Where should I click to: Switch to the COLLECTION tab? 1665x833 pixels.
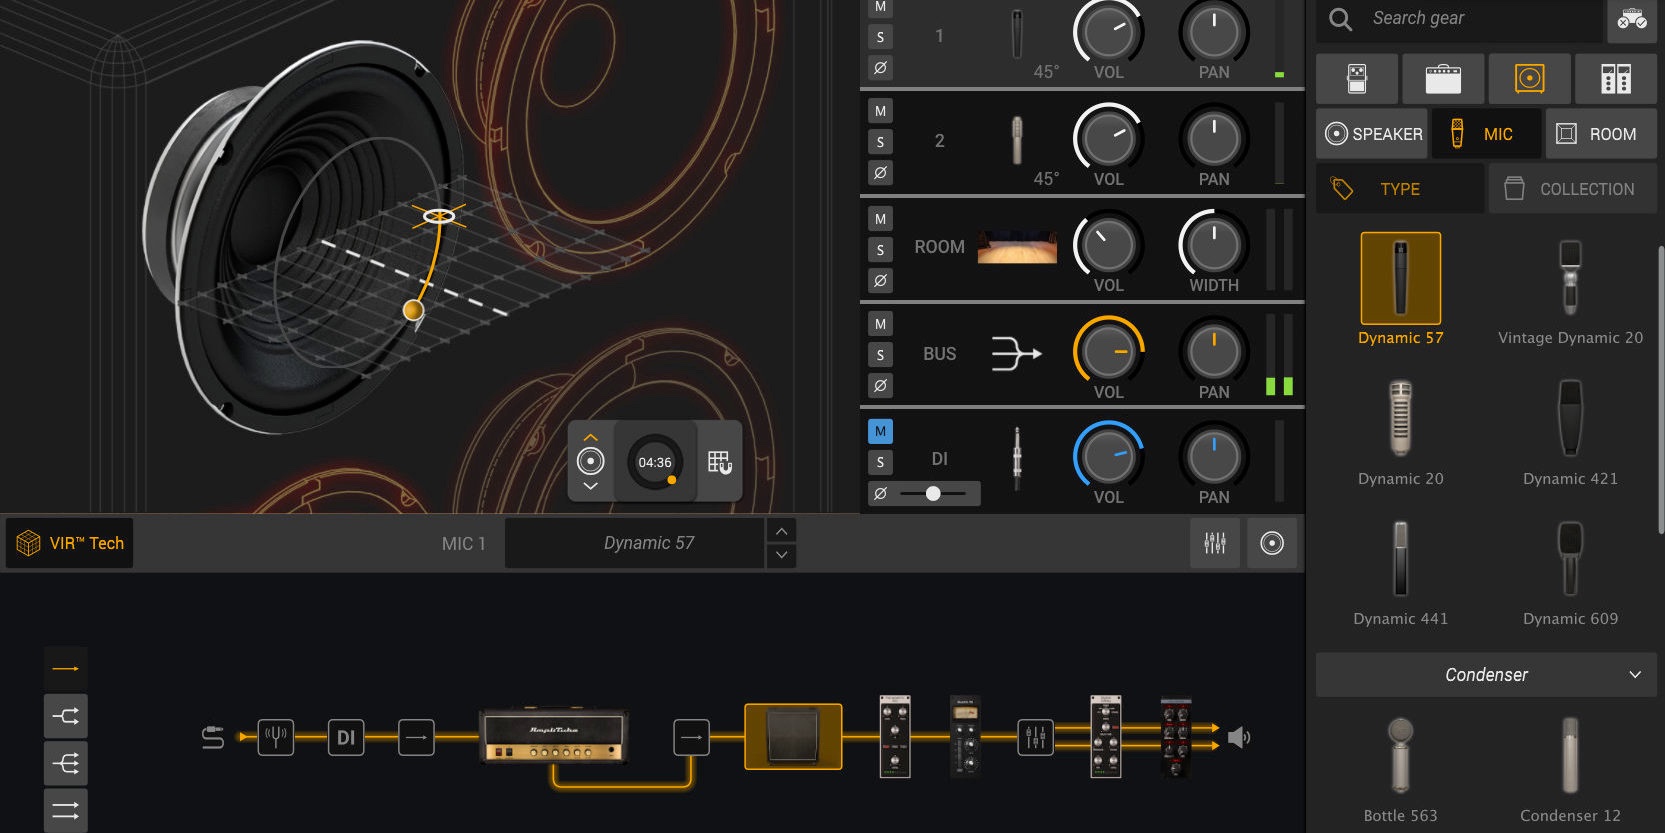pos(1572,189)
